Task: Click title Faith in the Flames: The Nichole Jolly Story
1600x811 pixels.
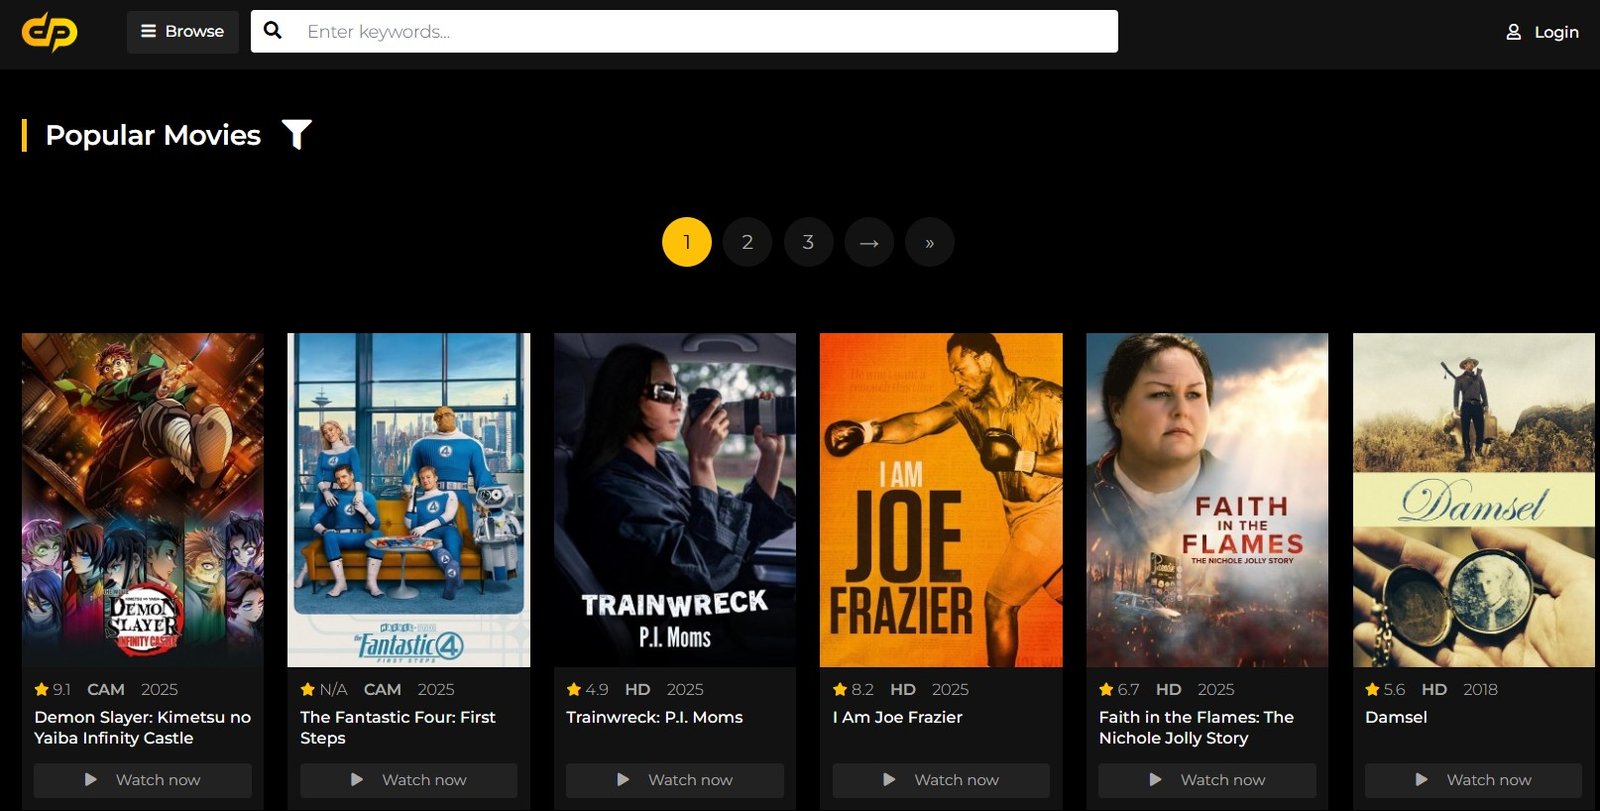Action: pos(1196,727)
